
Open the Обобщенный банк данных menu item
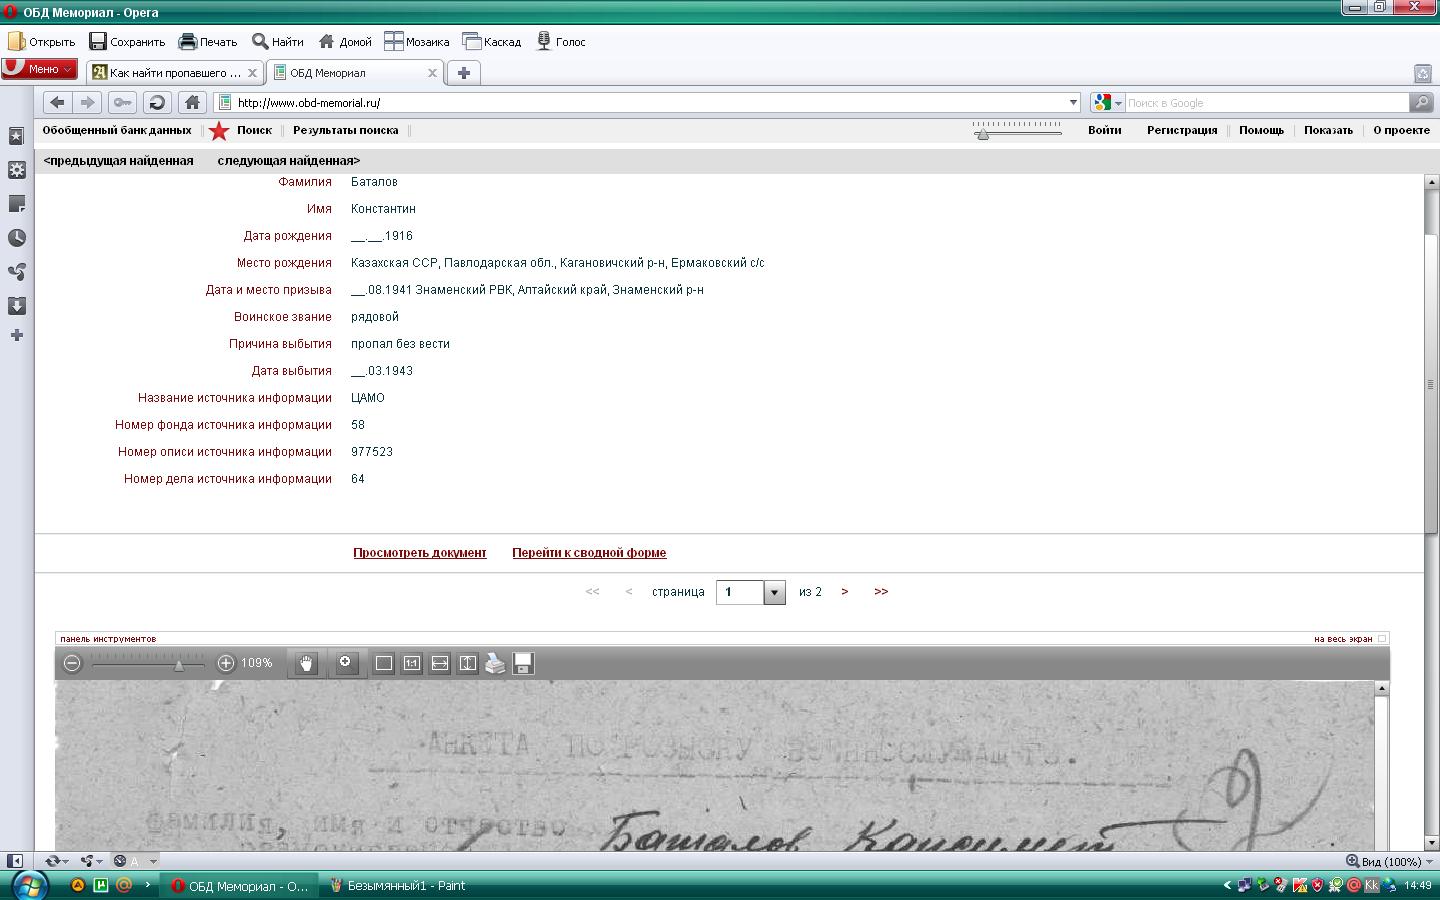click(x=117, y=130)
